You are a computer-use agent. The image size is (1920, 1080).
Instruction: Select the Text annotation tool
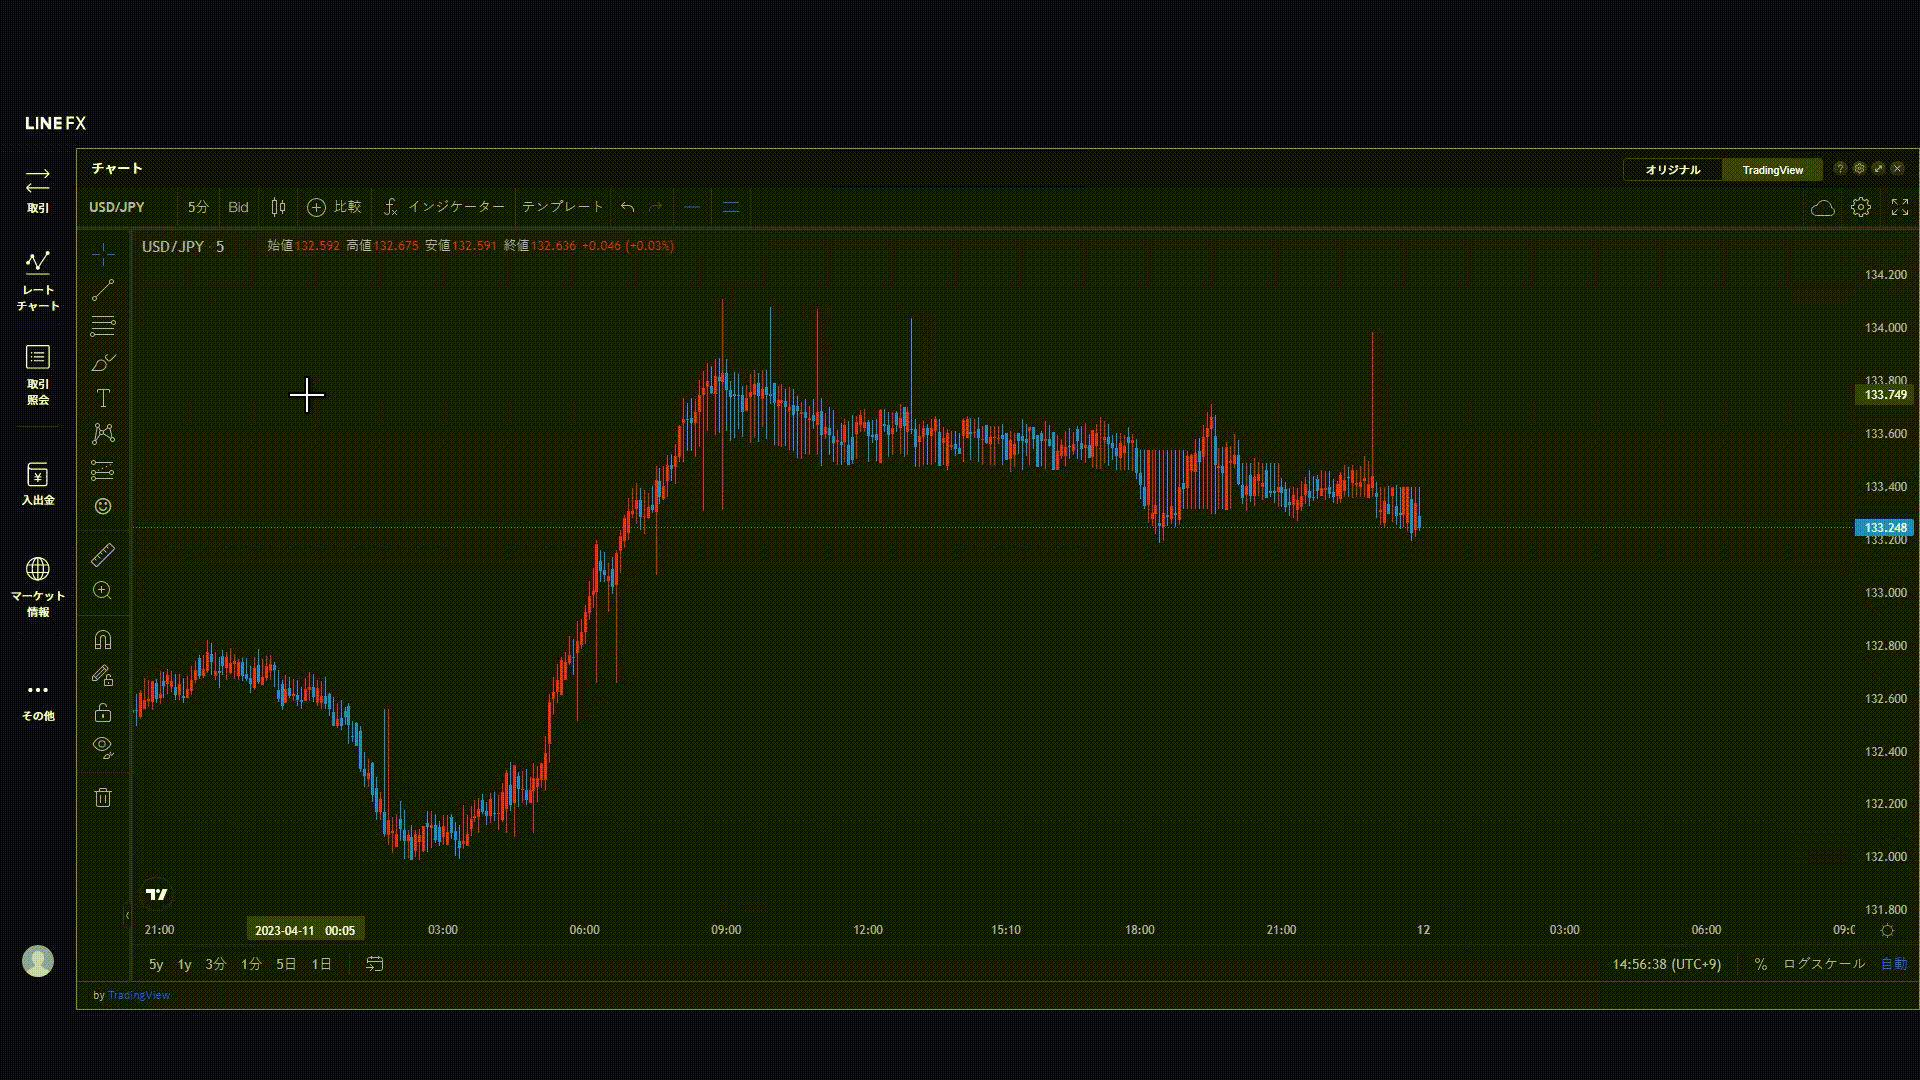click(x=103, y=398)
